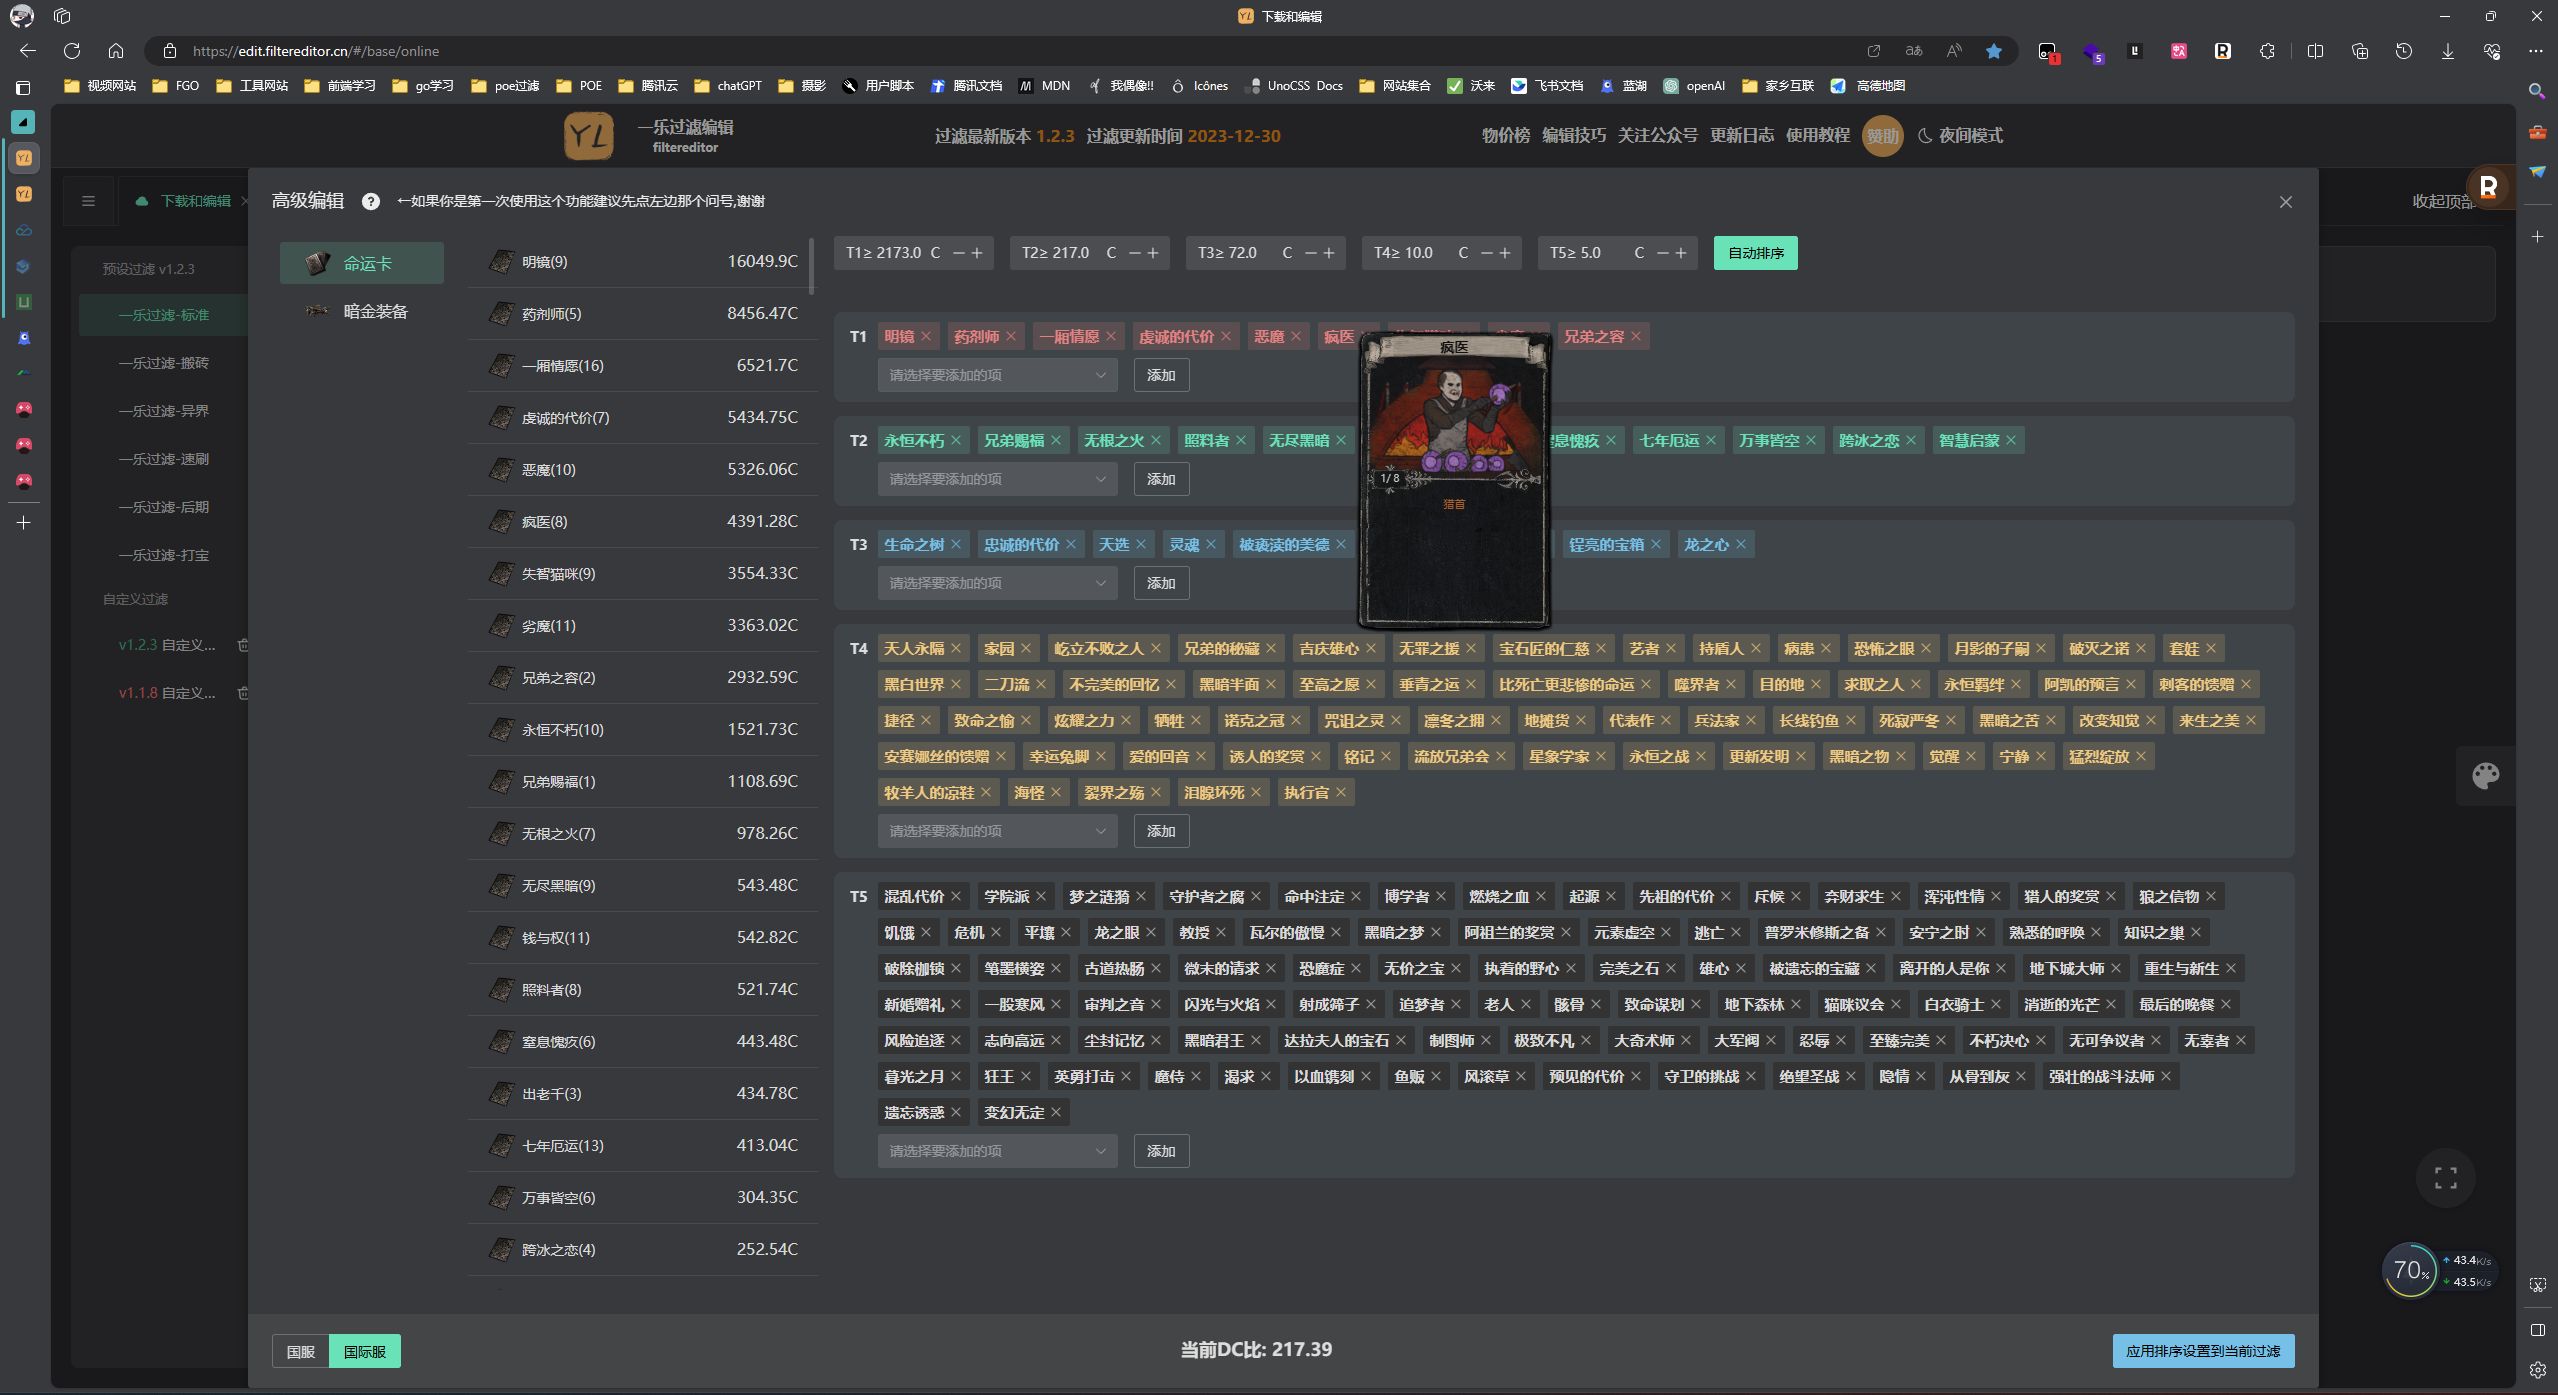Toggle the C currency unit in the T1 box
This screenshot has width=2558, height=1395.
(934, 252)
